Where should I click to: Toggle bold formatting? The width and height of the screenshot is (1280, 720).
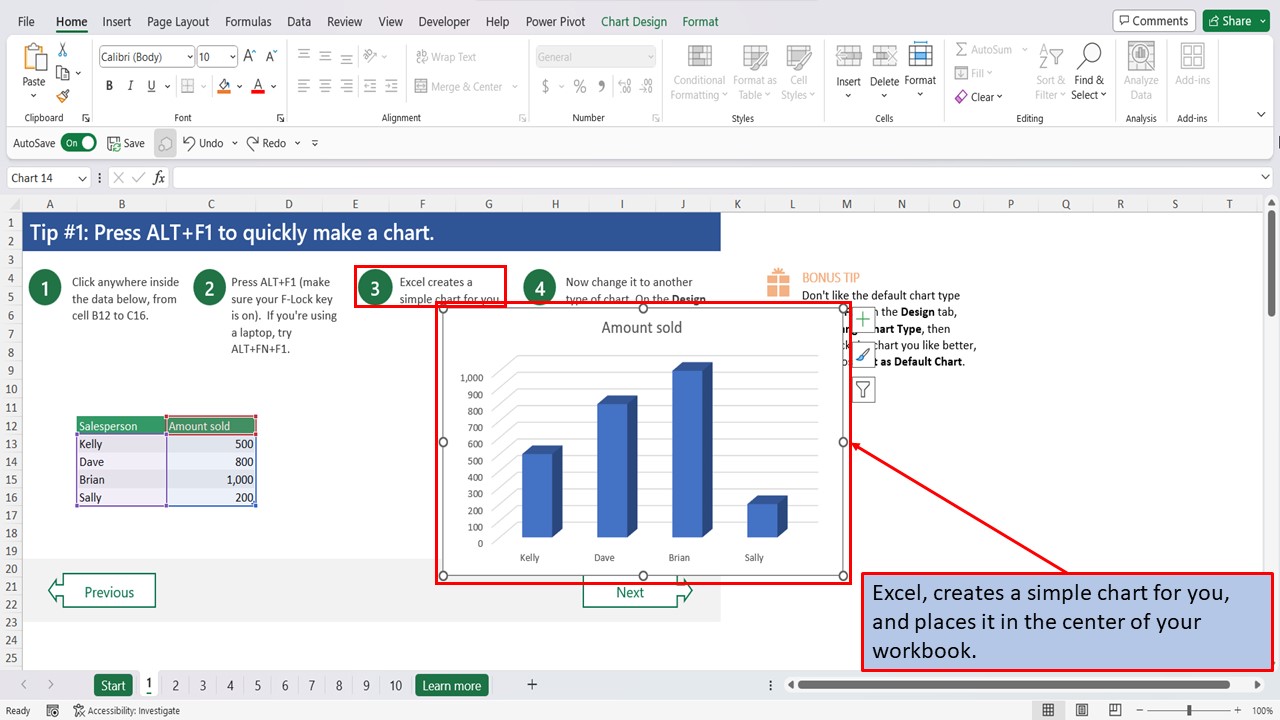tap(109, 86)
